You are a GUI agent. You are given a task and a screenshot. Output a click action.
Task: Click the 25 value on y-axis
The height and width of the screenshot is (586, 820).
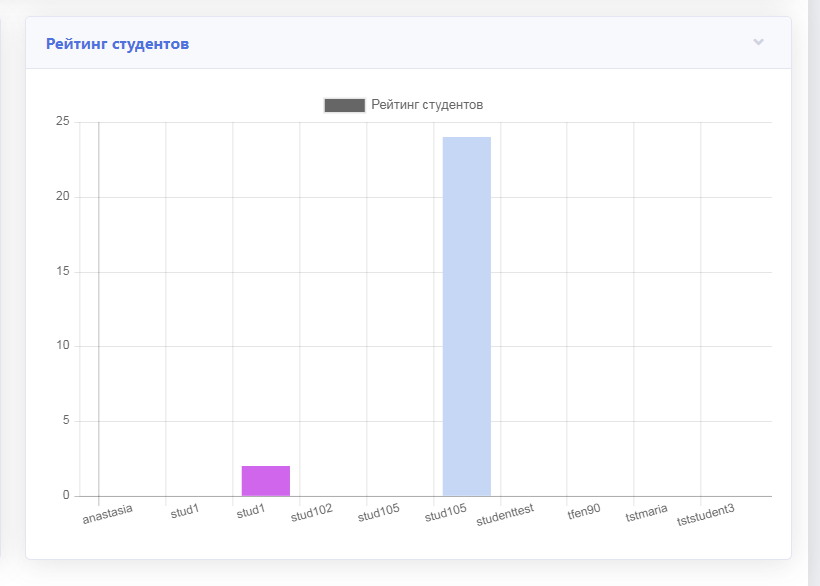point(62,122)
